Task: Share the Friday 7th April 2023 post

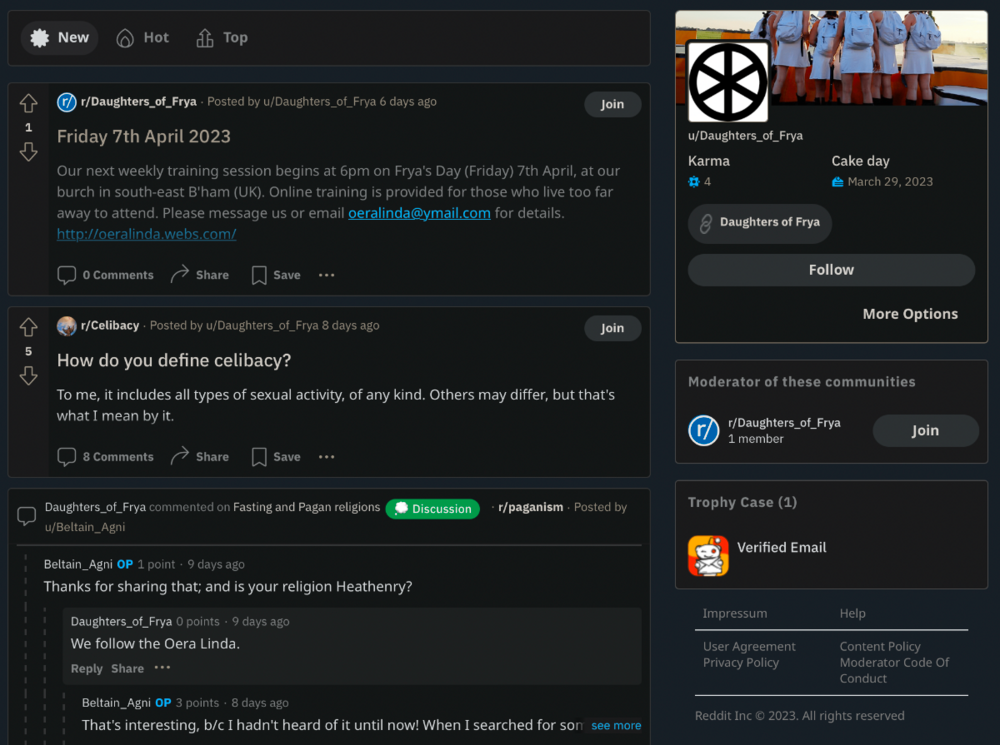Action: (x=200, y=275)
